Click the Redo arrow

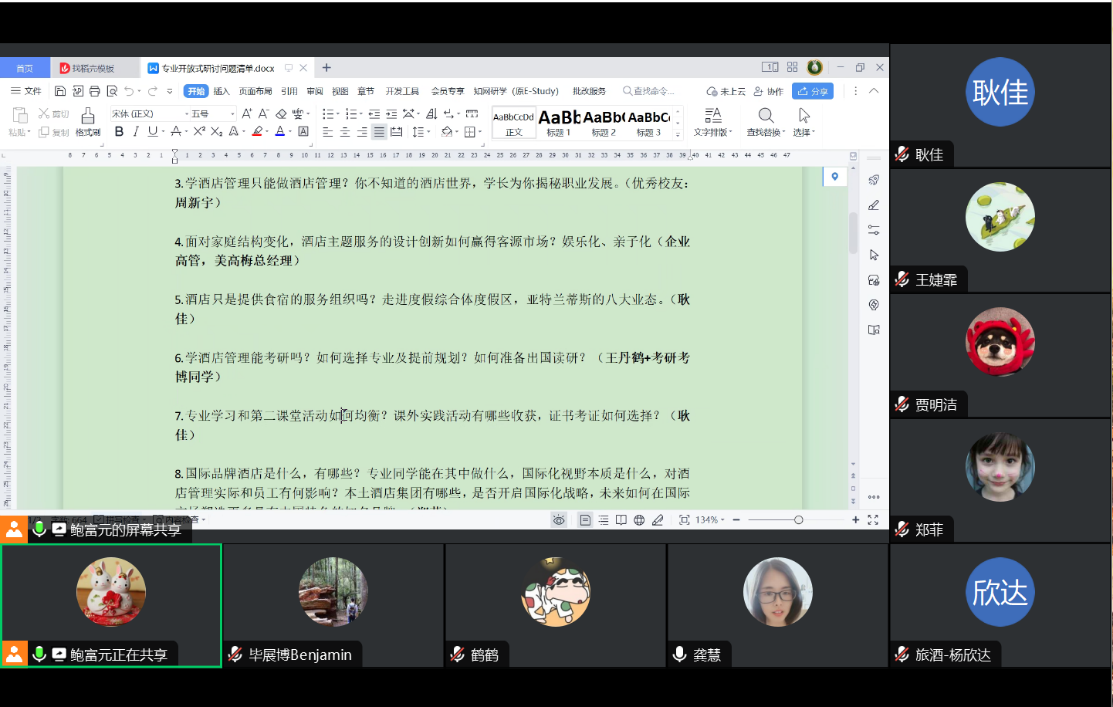[152, 91]
